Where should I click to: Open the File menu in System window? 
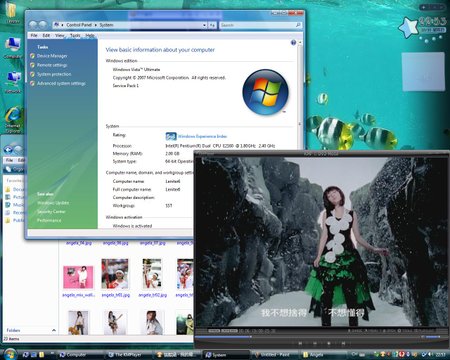click(34, 35)
